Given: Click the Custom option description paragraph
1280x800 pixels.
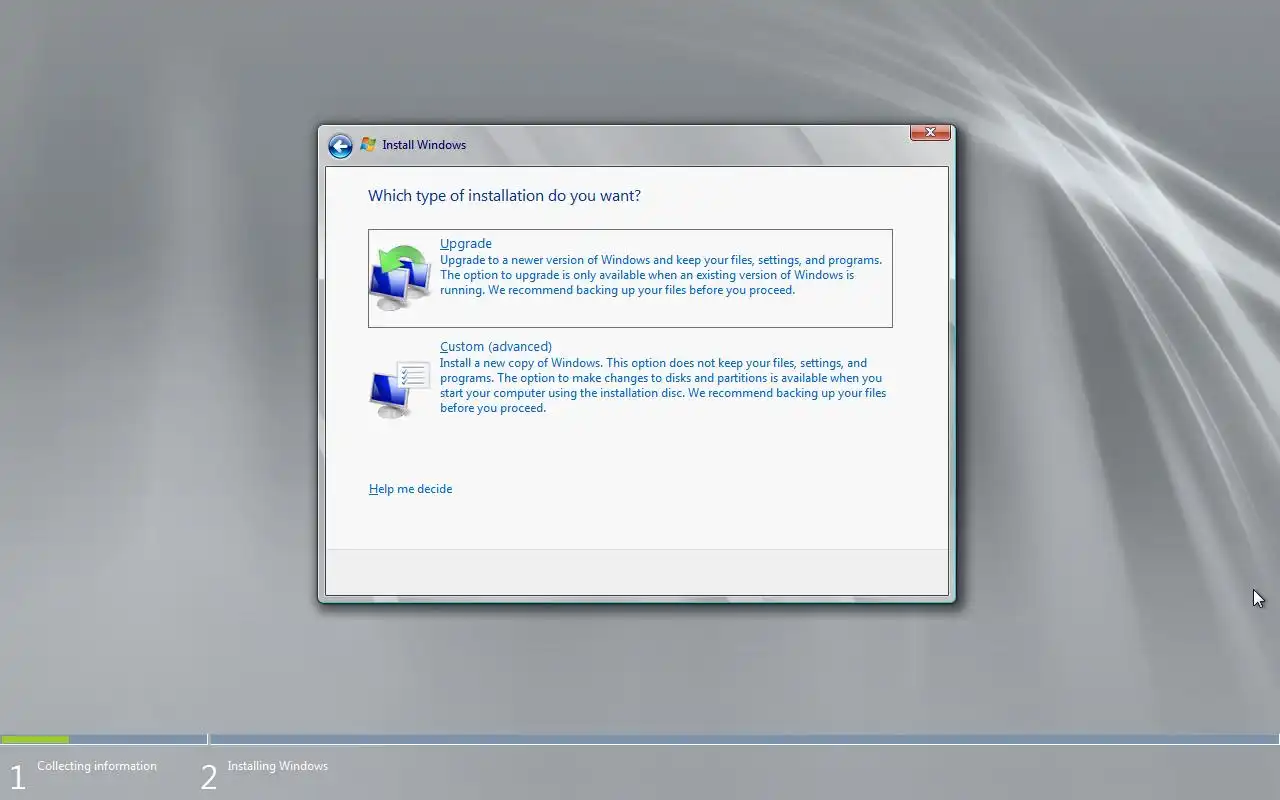Looking at the screenshot, I should pyautogui.click(x=663, y=386).
